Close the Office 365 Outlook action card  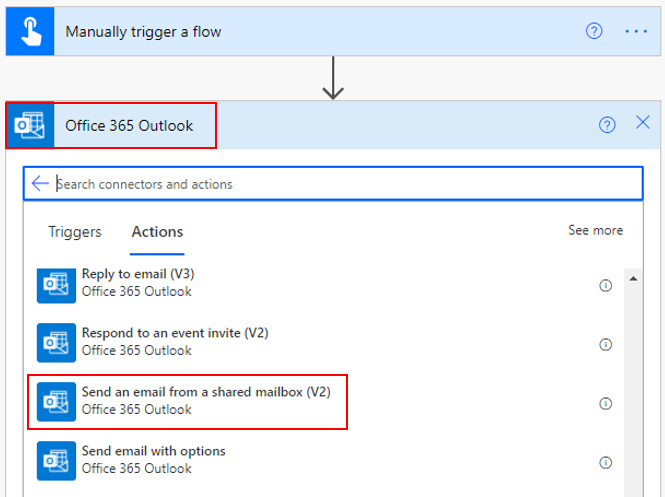[x=643, y=123]
